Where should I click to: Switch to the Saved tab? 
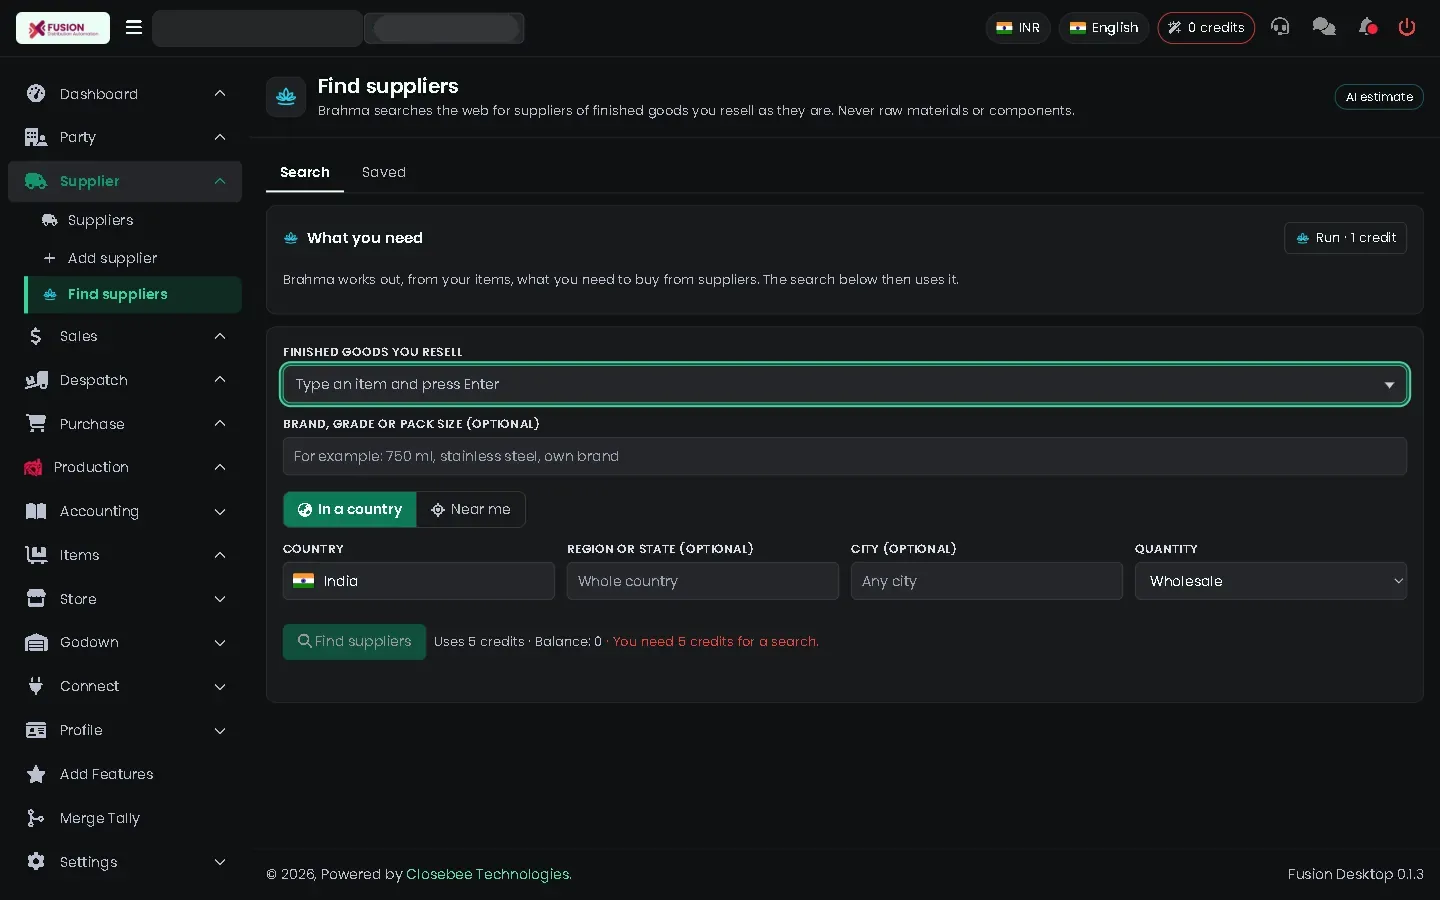(384, 172)
